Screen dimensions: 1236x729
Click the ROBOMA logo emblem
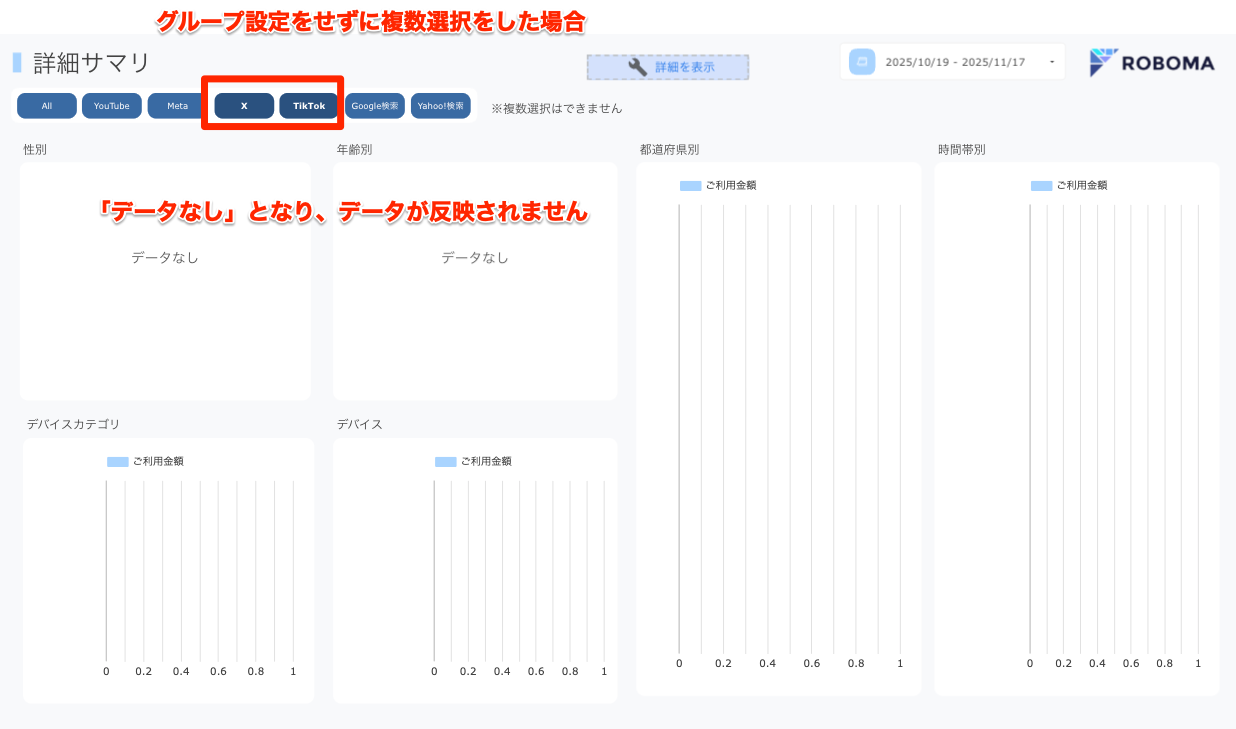coord(1103,62)
